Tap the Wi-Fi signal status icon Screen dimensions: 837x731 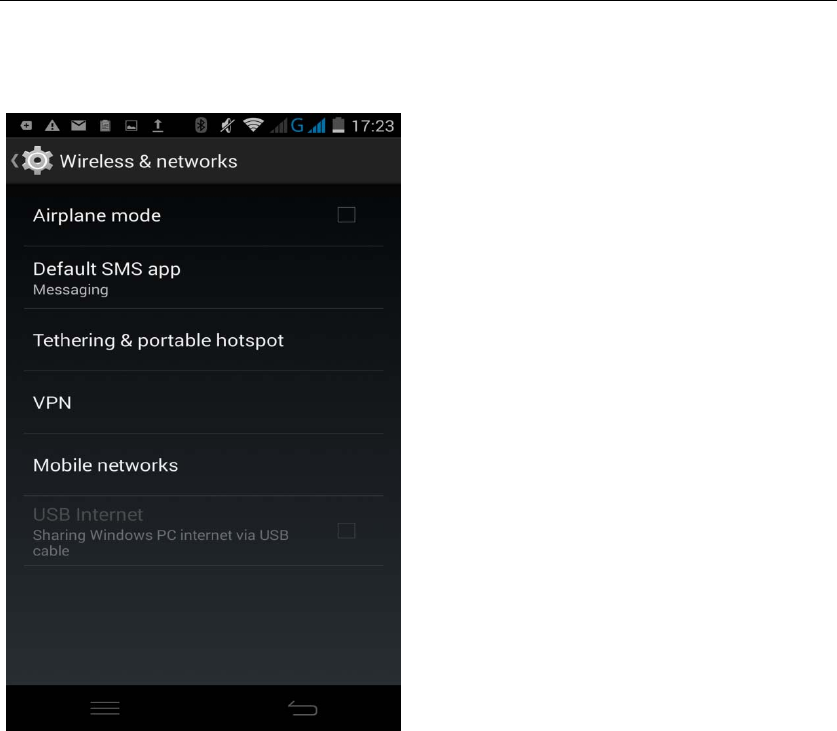253,125
